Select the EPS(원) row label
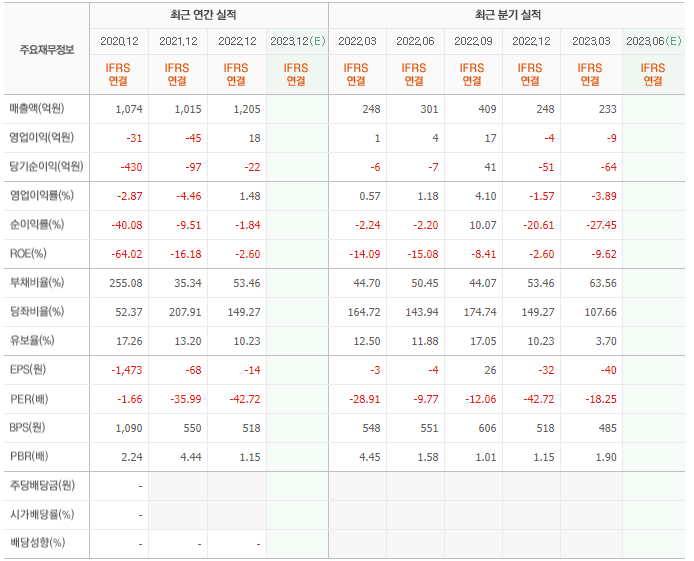The image size is (694, 561). click(x=27, y=369)
